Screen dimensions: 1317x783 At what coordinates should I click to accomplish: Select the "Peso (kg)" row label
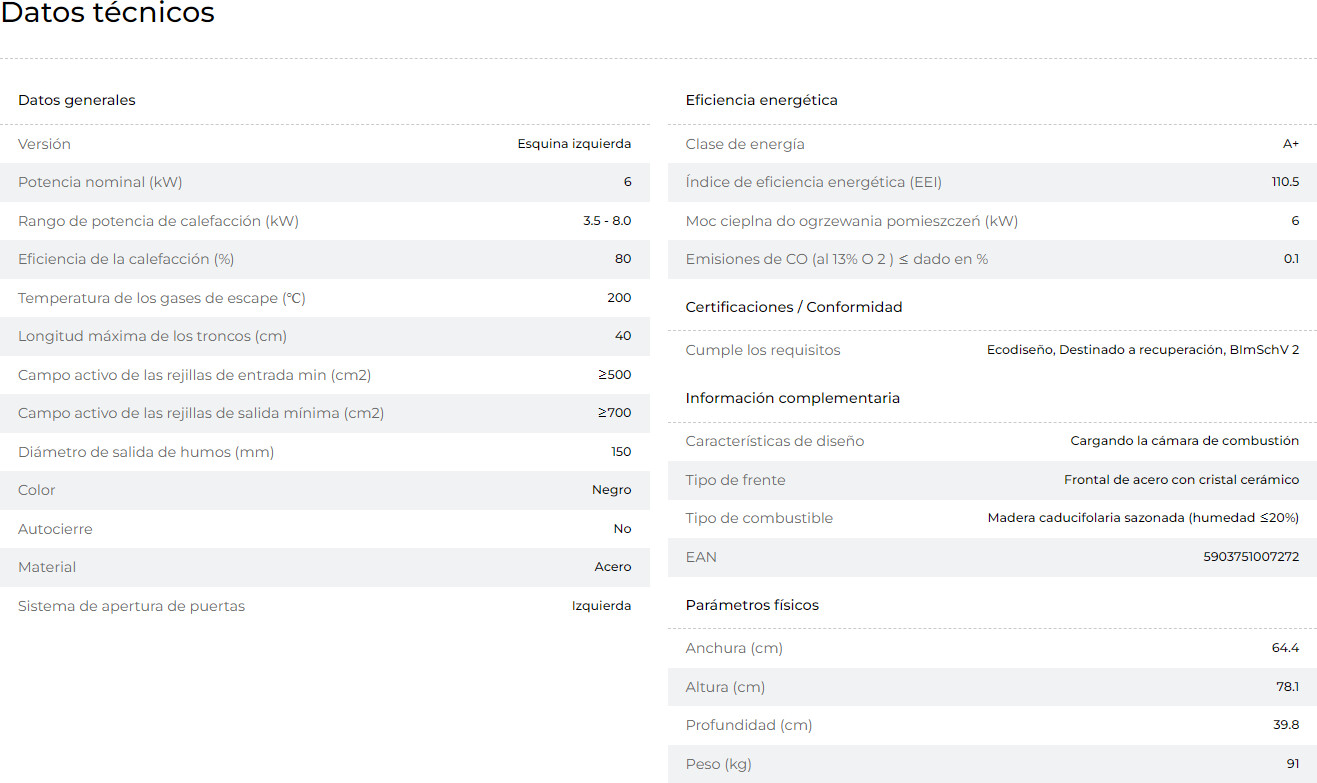(718, 764)
